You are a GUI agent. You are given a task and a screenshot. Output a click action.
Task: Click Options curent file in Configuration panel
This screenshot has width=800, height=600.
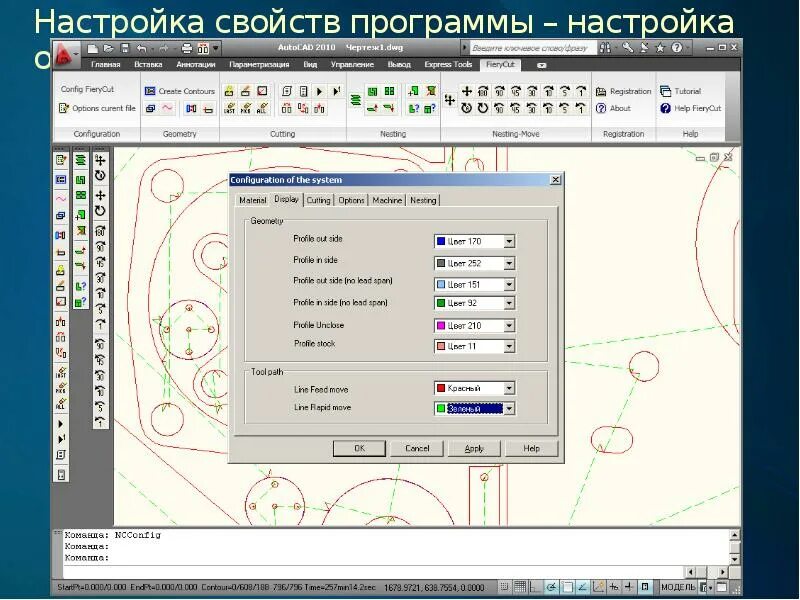98,108
